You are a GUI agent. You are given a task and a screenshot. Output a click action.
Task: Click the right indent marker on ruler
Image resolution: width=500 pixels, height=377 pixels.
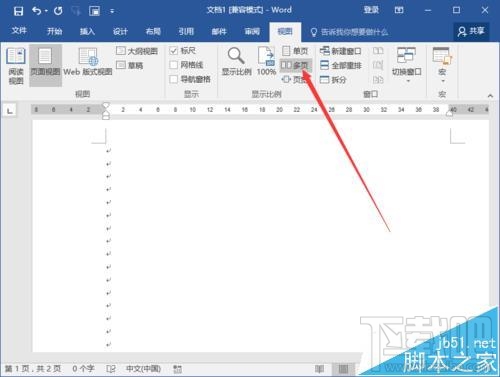click(449, 113)
